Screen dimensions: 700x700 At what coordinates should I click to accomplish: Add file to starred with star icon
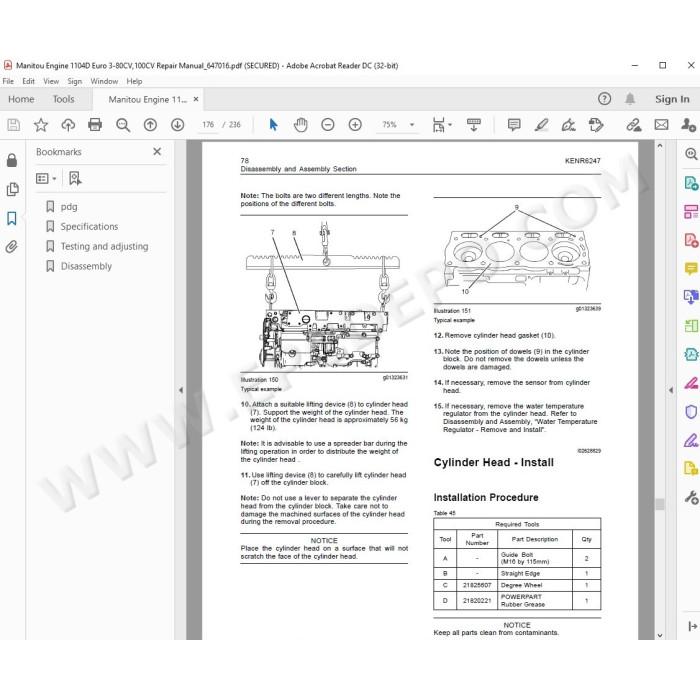click(41, 125)
